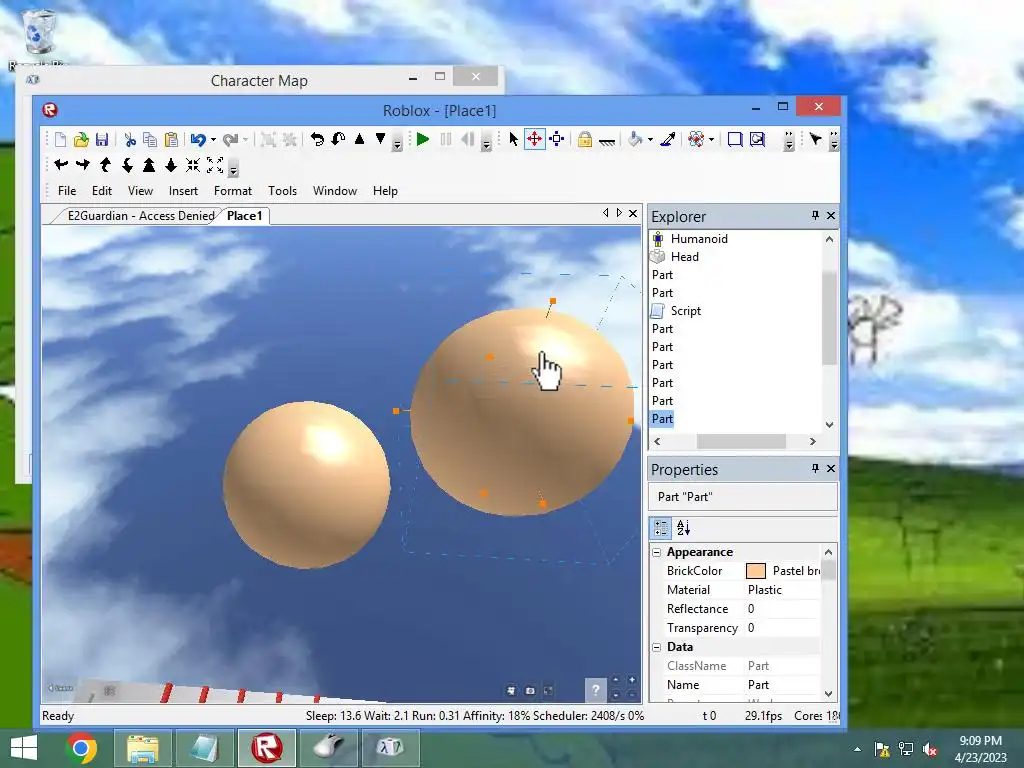Toggle the Explorer panel pin

click(815, 215)
